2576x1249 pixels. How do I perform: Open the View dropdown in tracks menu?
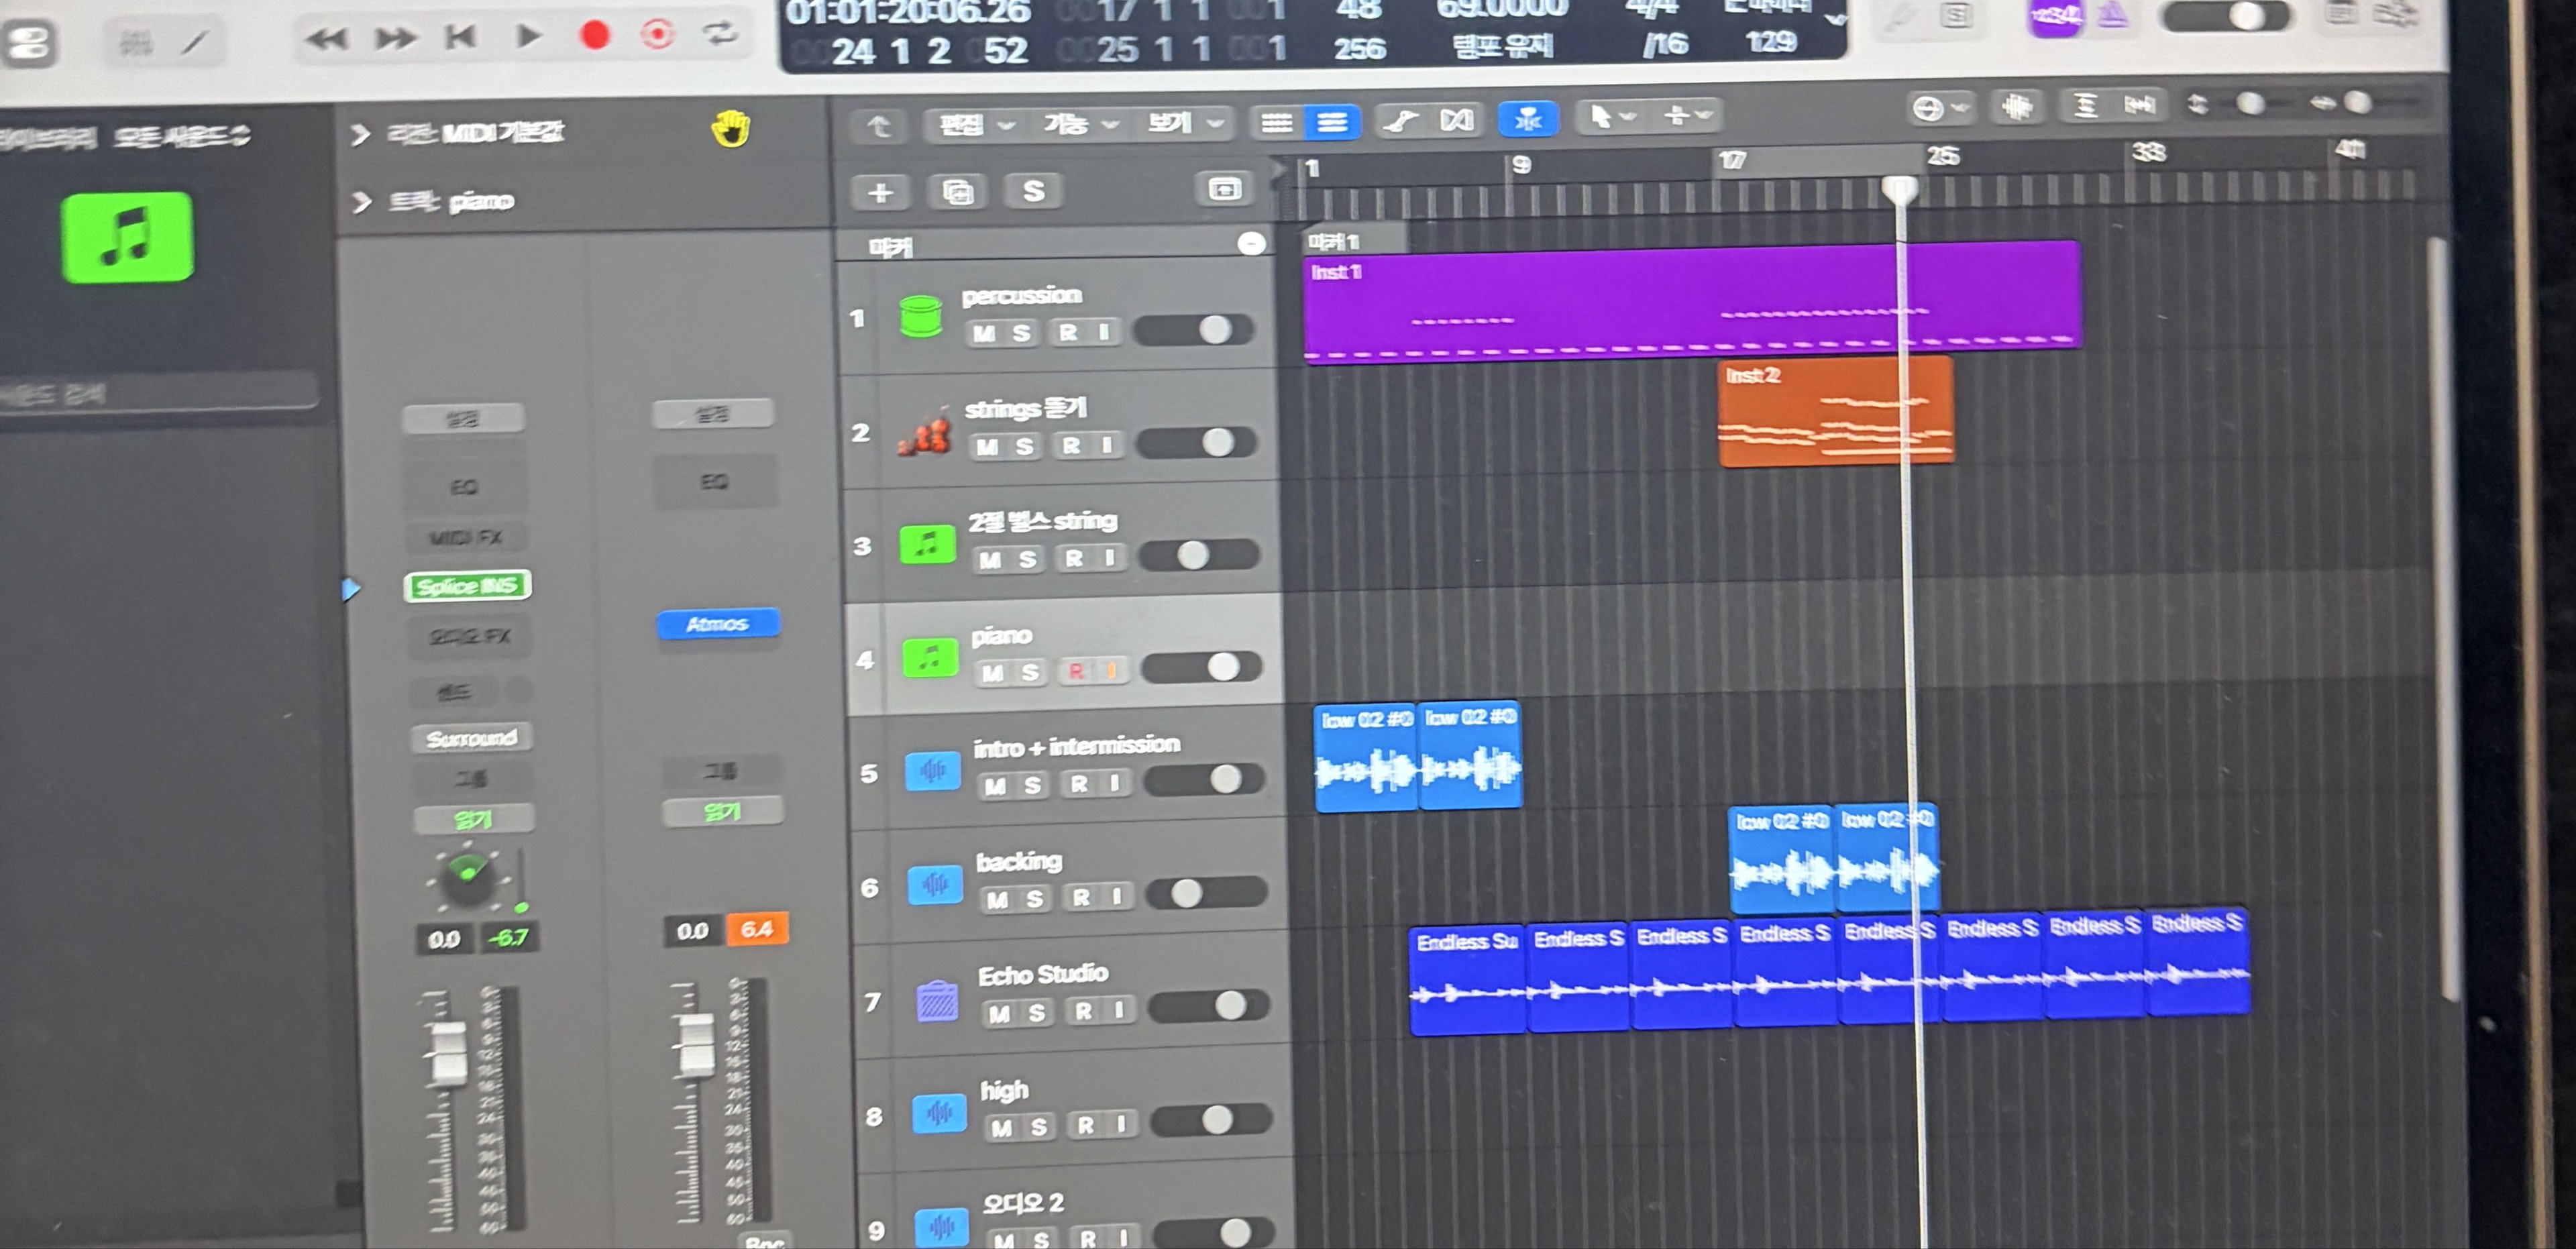pos(1184,123)
